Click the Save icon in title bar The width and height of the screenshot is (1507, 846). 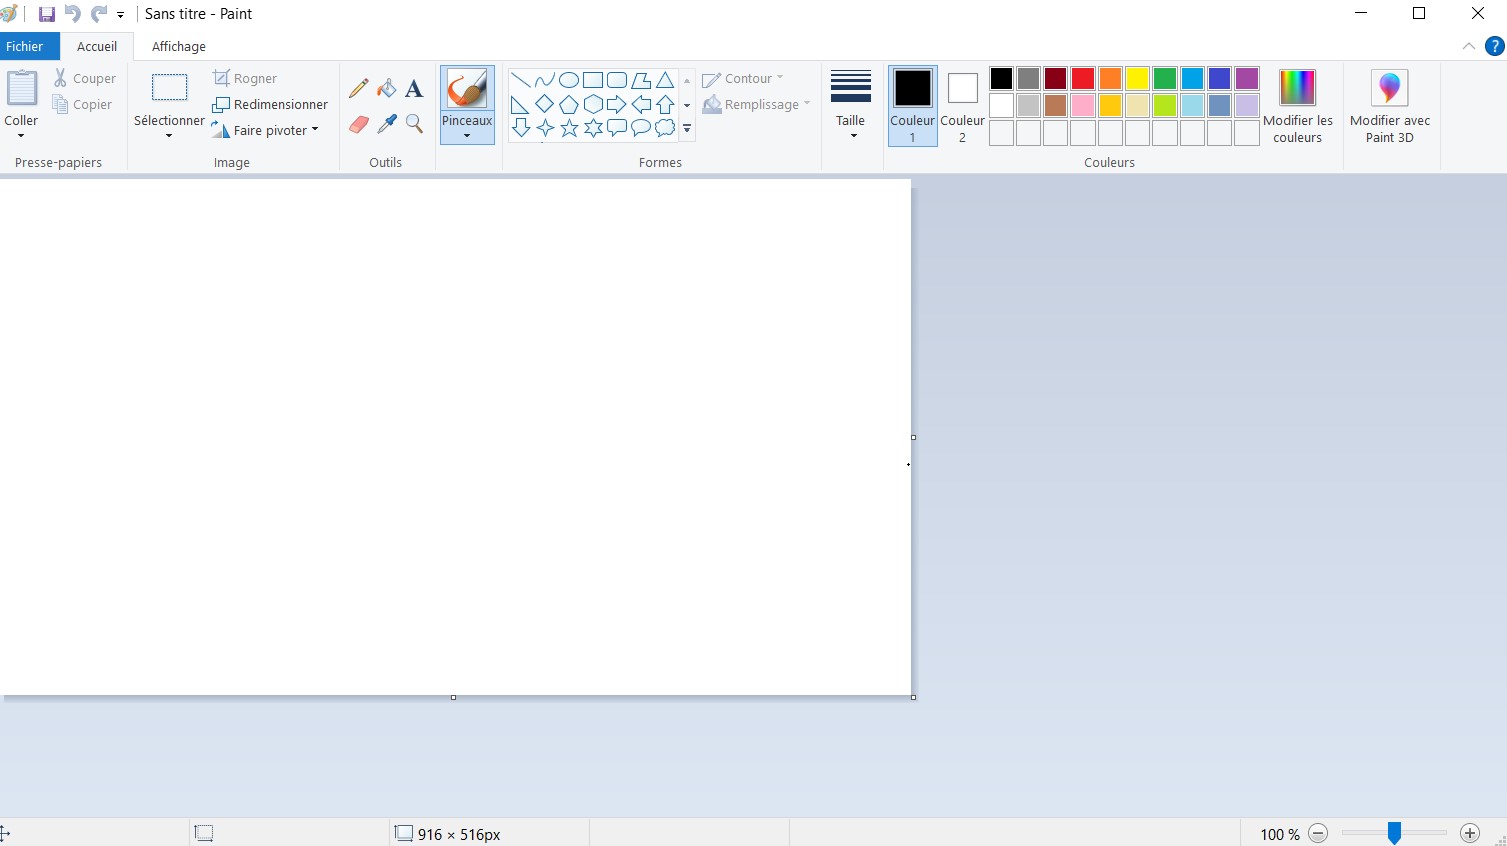pyautogui.click(x=46, y=14)
